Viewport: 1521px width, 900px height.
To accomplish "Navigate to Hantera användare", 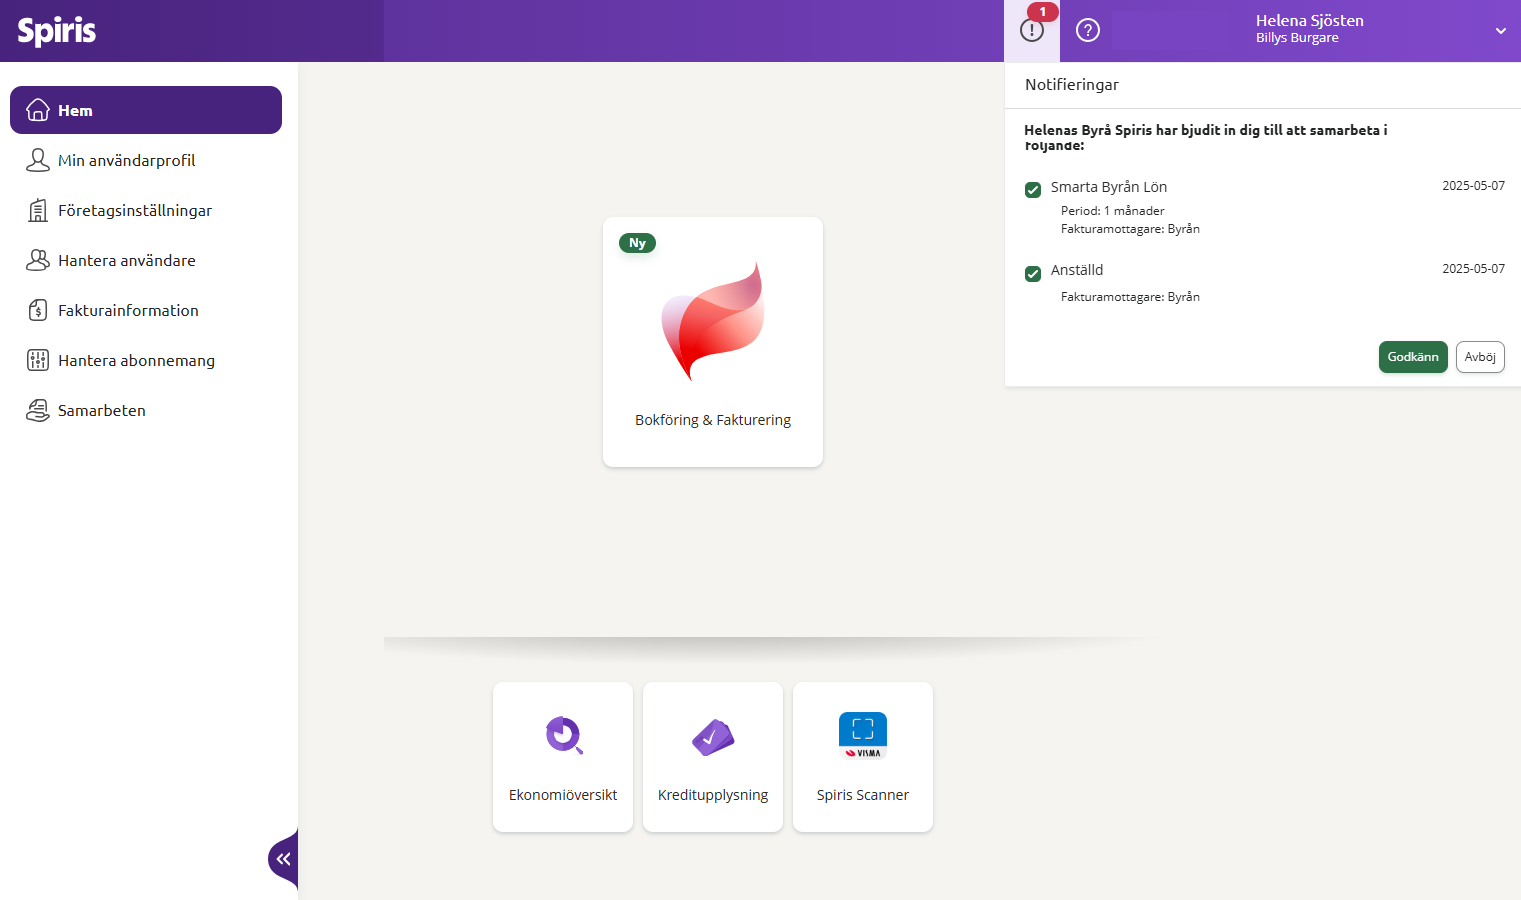I will pyautogui.click(x=126, y=260).
